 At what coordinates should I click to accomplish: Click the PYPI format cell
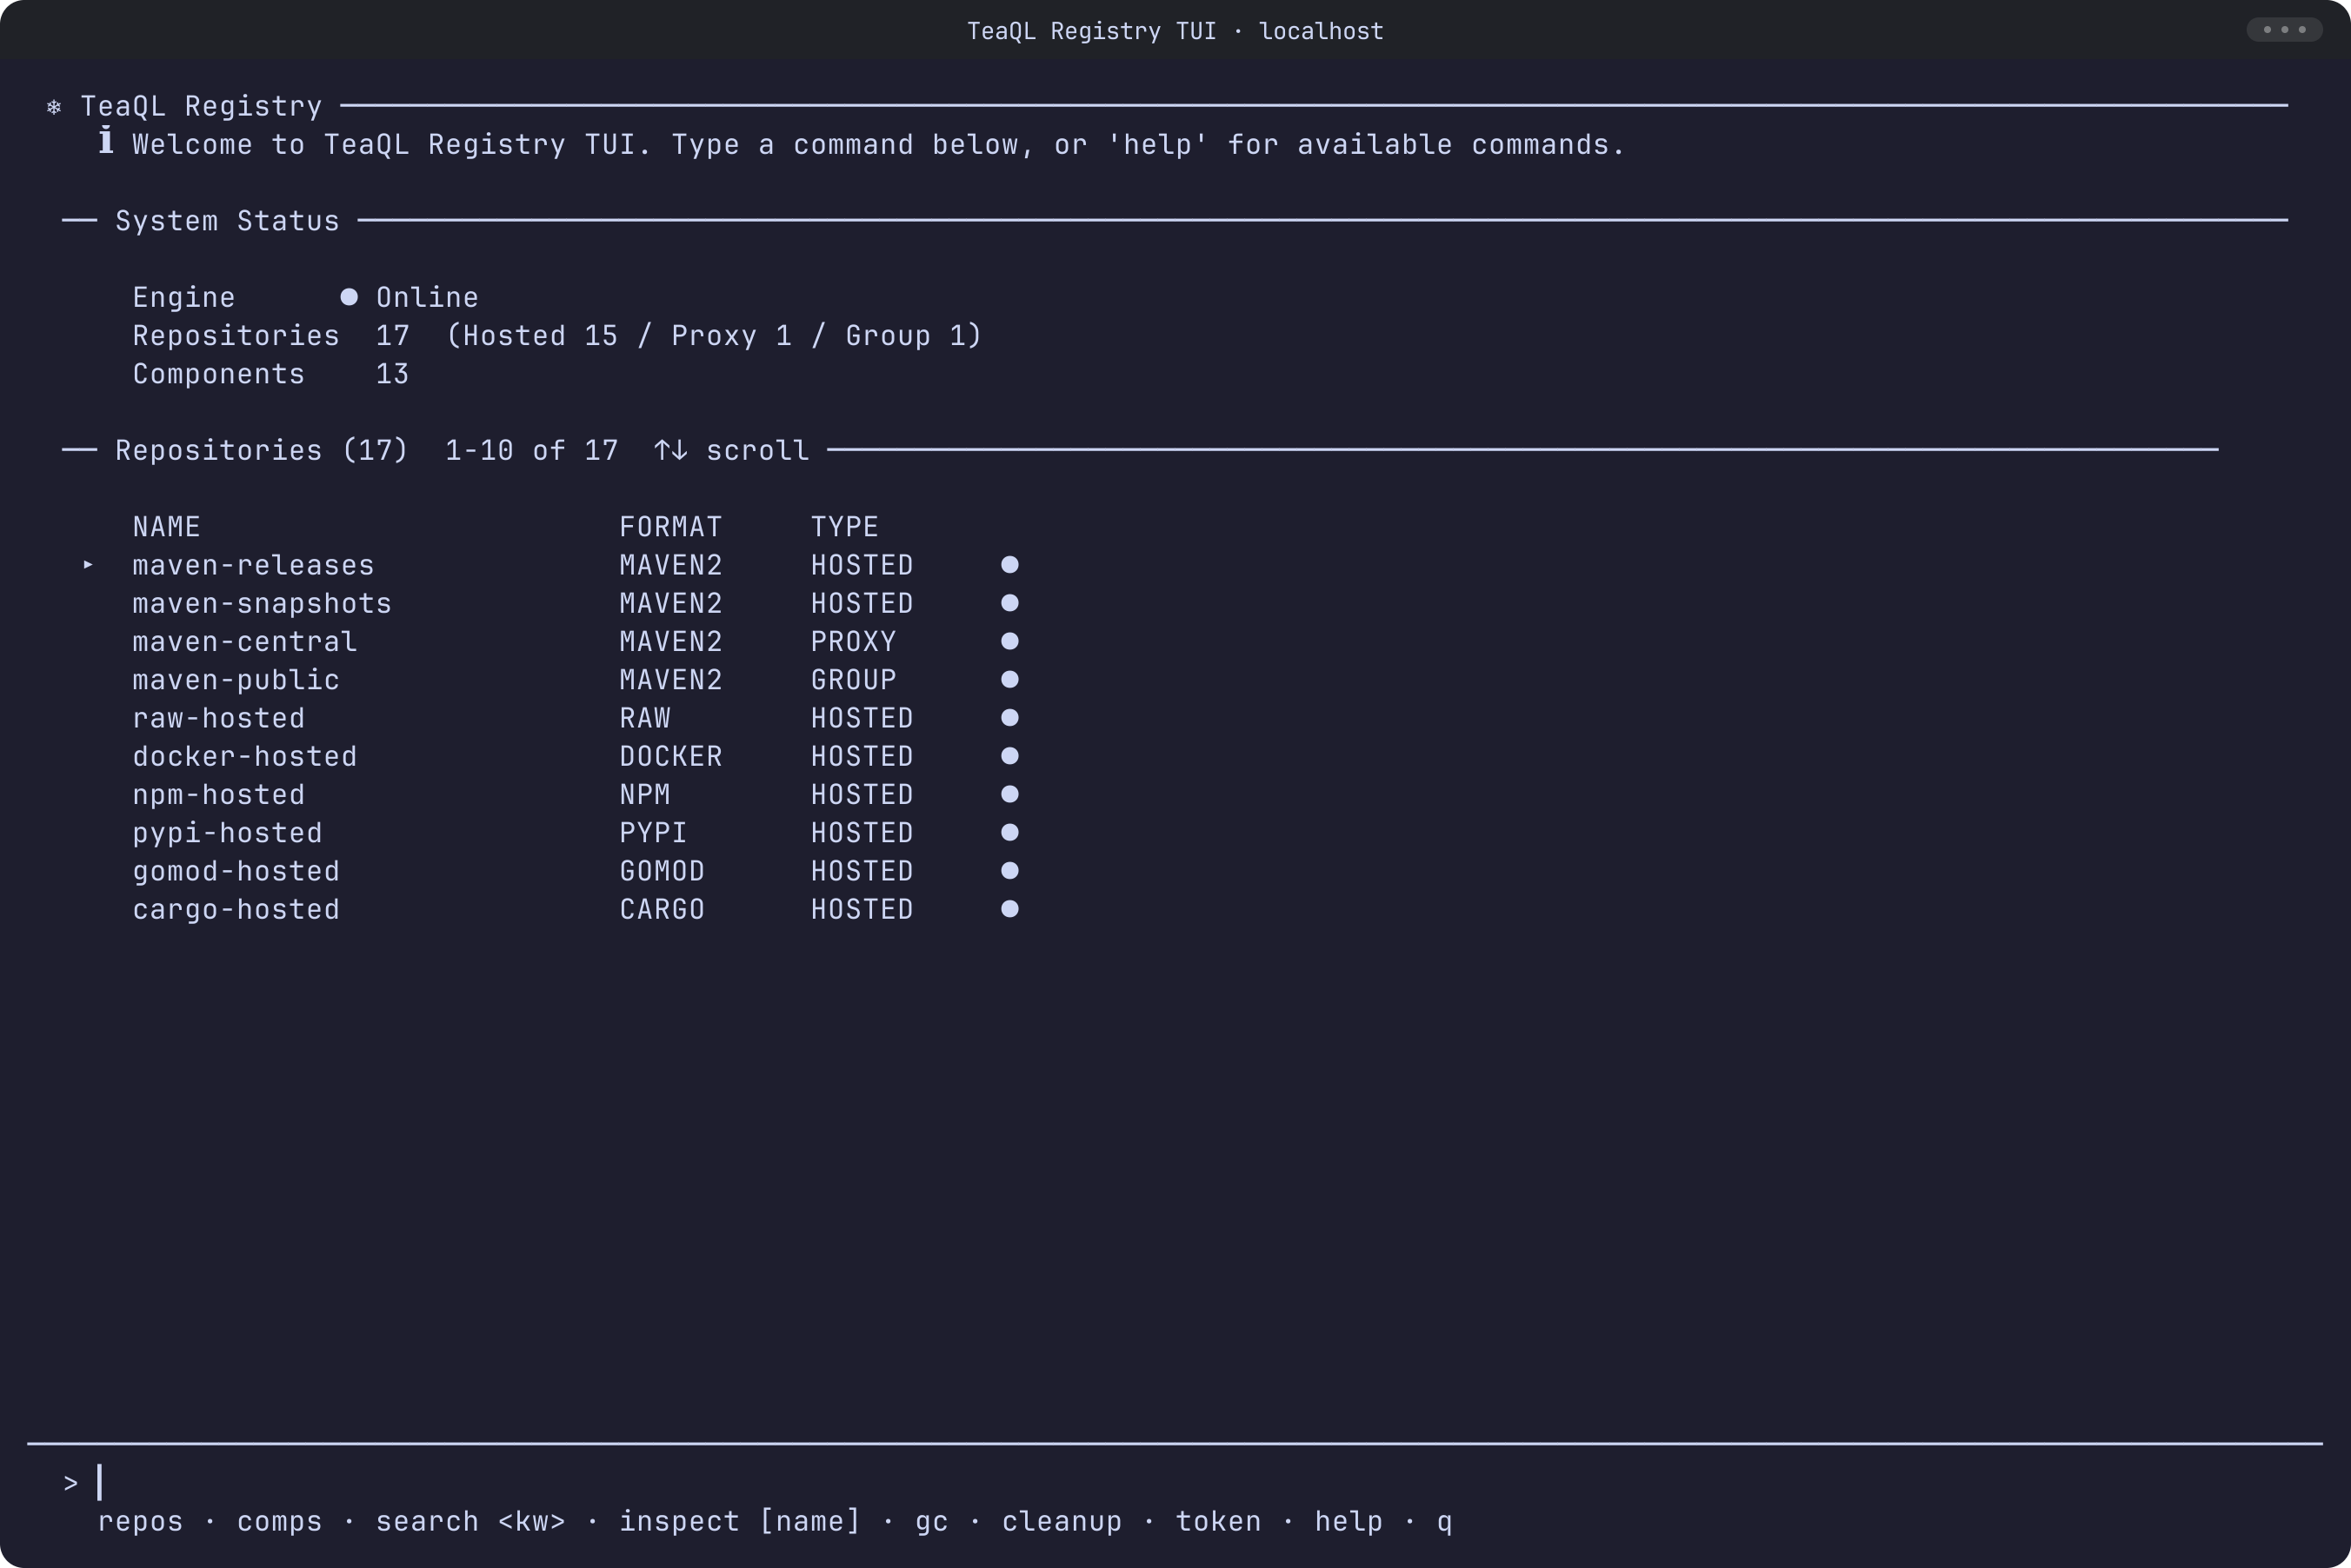(x=653, y=834)
